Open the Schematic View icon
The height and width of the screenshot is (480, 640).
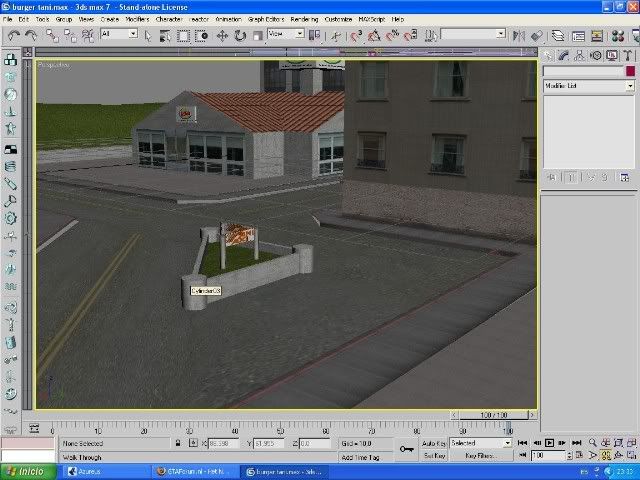pos(597,36)
